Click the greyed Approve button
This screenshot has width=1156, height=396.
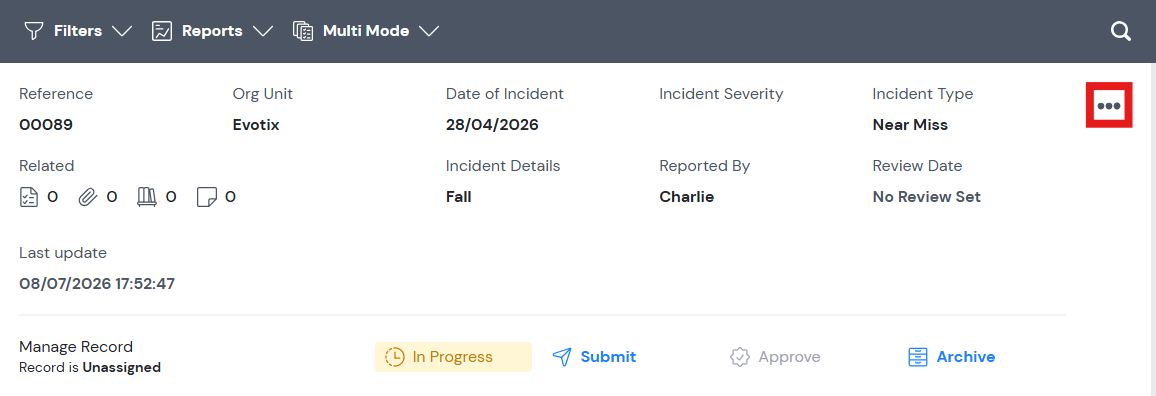tap(775, 357)
